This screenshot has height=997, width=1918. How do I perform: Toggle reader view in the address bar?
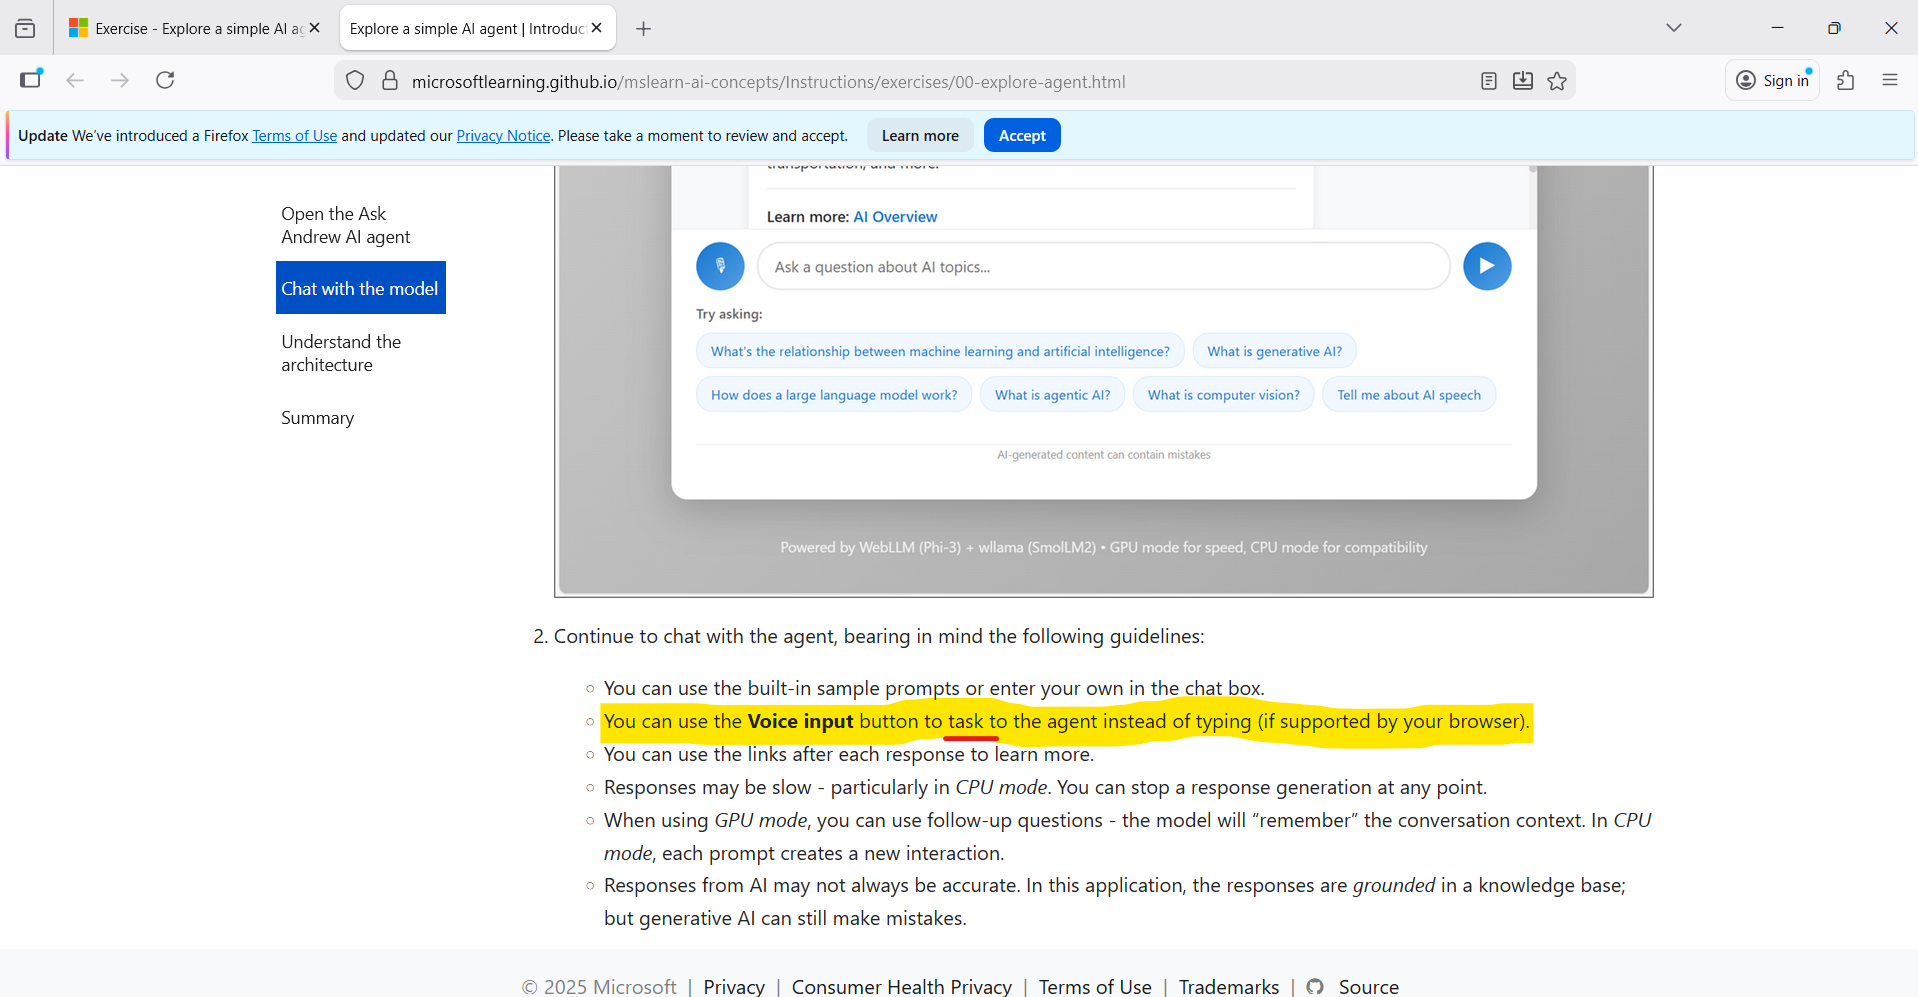pos(1489,81)
